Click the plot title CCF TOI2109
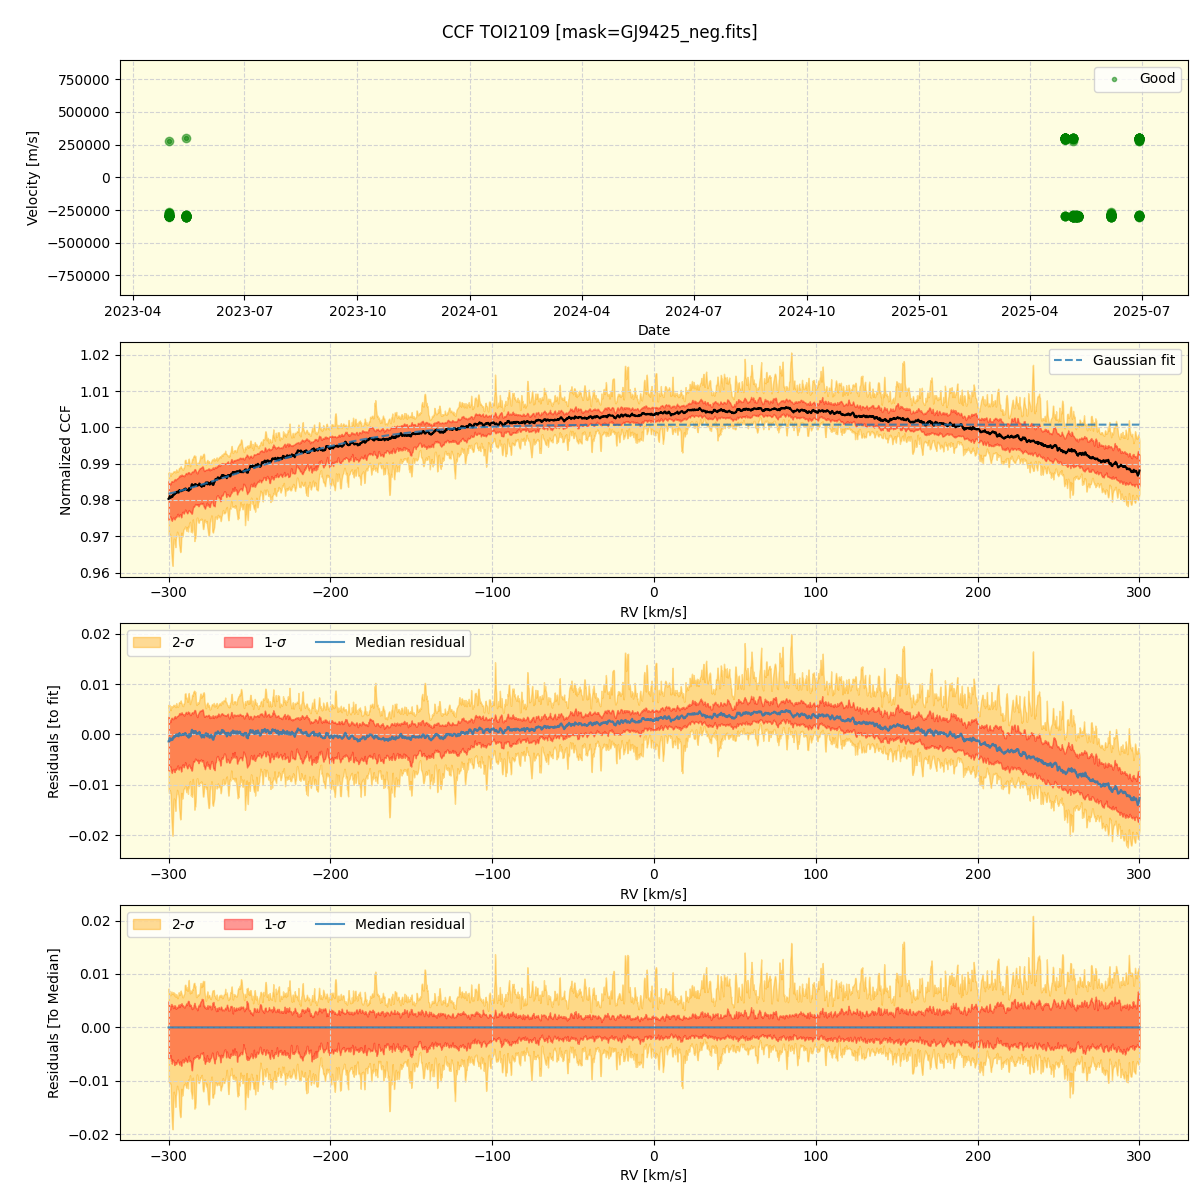Viewport: 1200px width, 1200px height. (599, 32)
